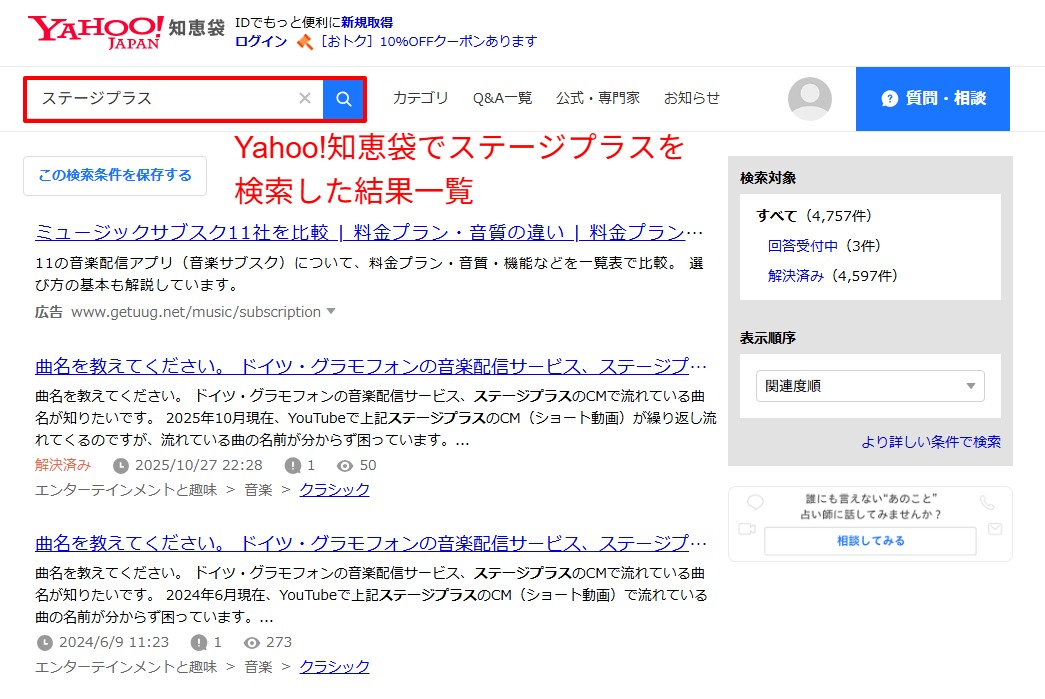Click the video chat icon in the fortune banner
This screenshot has width=1045, height=699.
(x=747, y=529)
